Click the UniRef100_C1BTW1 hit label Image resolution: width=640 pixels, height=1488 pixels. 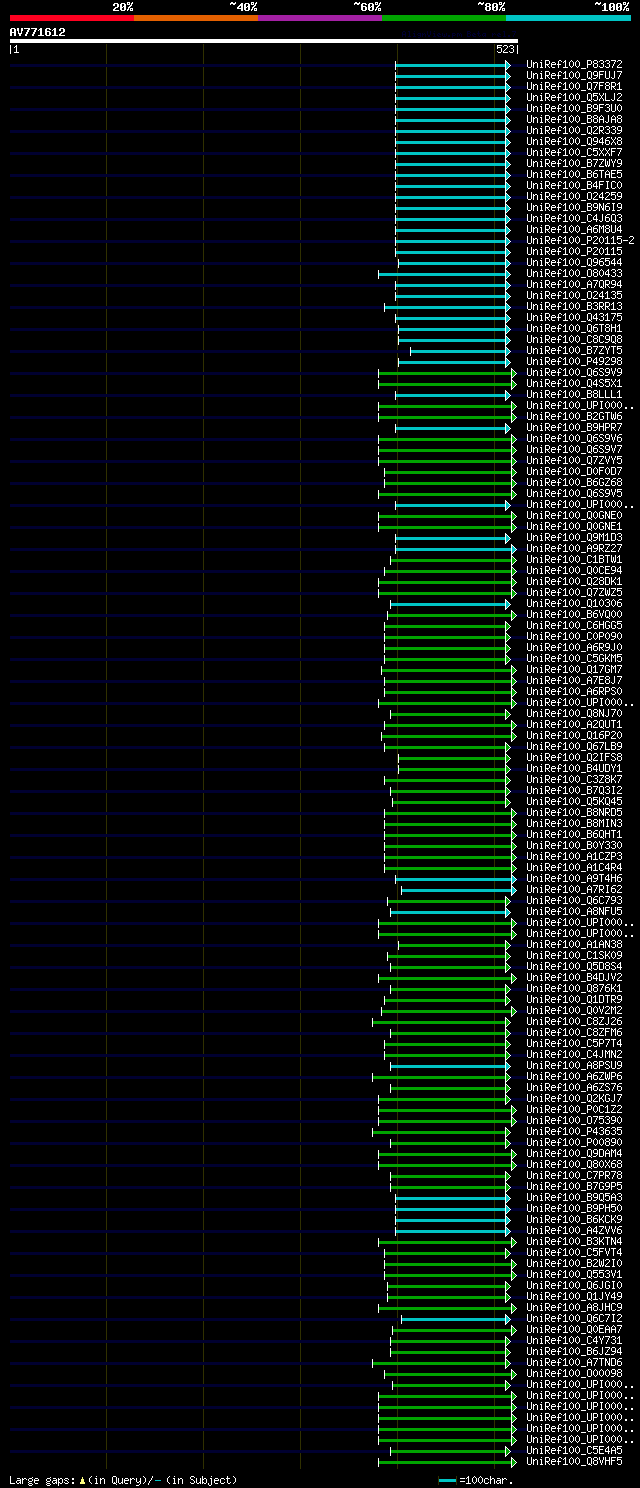(574, 559)
